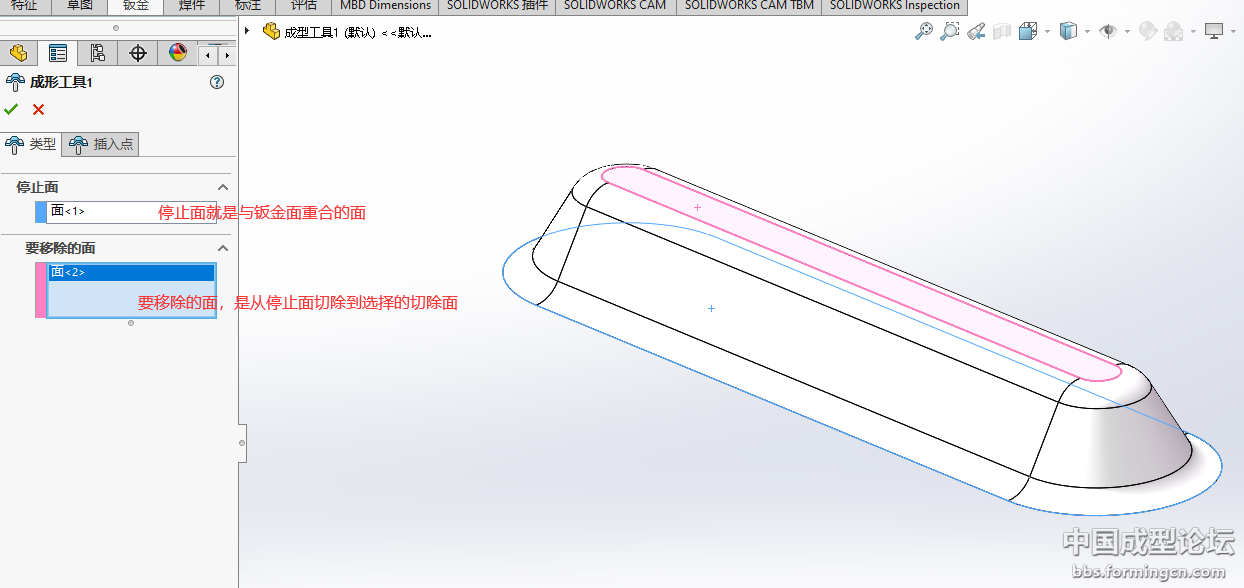Screen dimensions: 1244x588
Task: Switch to the 插入点 tab
Action: pos(101,145)
